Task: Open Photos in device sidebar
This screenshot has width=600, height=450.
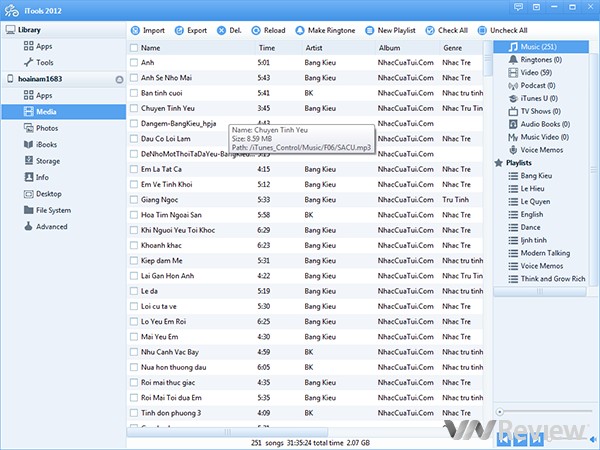Action: [41, 128]
